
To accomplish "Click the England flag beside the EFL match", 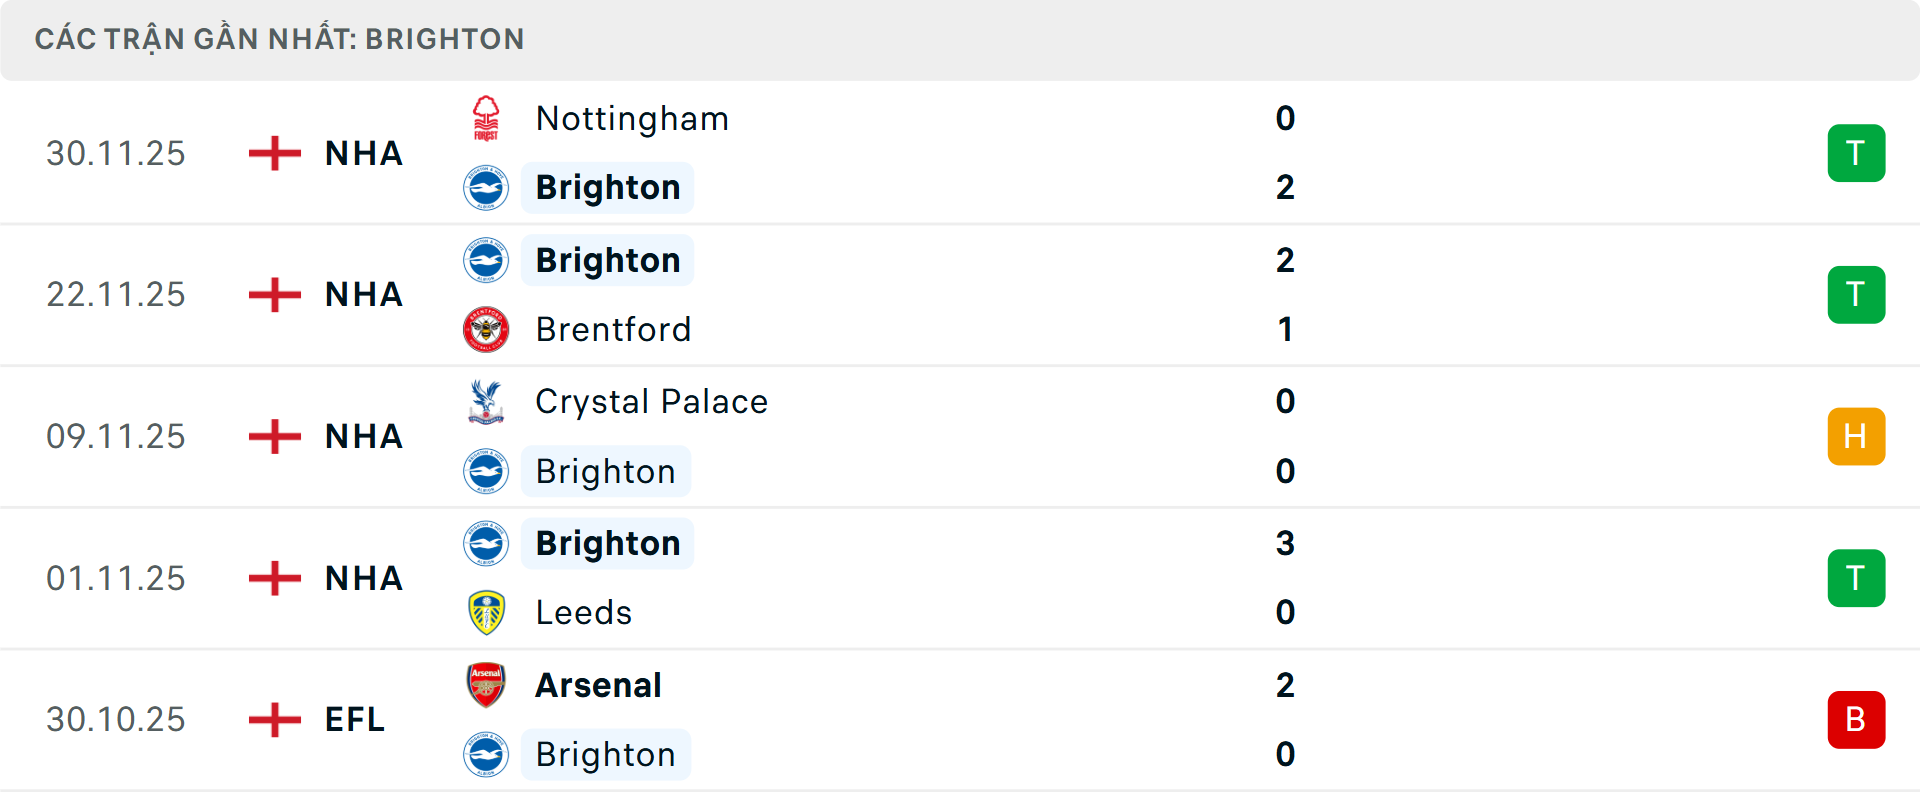I will 273,719.
